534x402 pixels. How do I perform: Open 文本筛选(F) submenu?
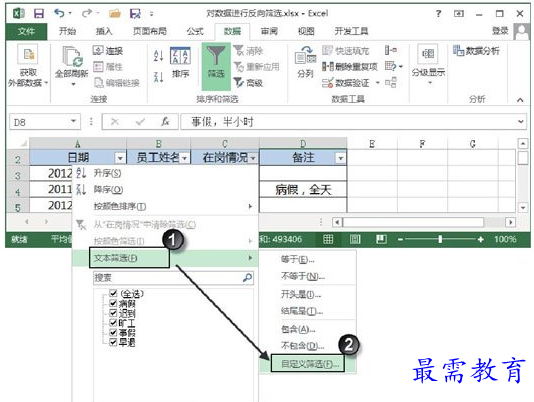[165, 258]
